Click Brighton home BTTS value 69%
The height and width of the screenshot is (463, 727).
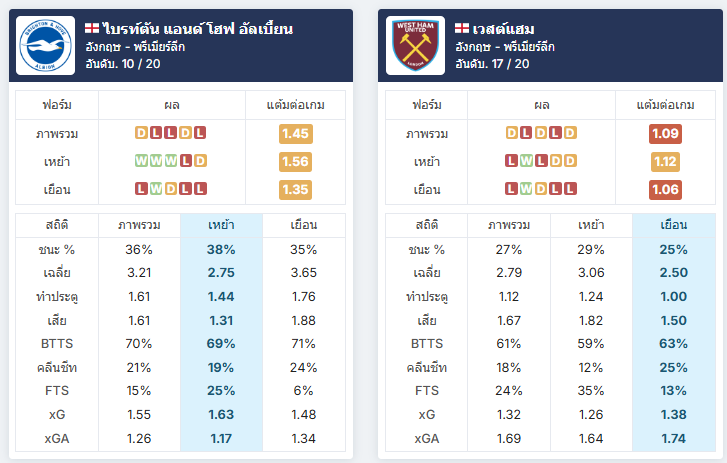point(221,344)
